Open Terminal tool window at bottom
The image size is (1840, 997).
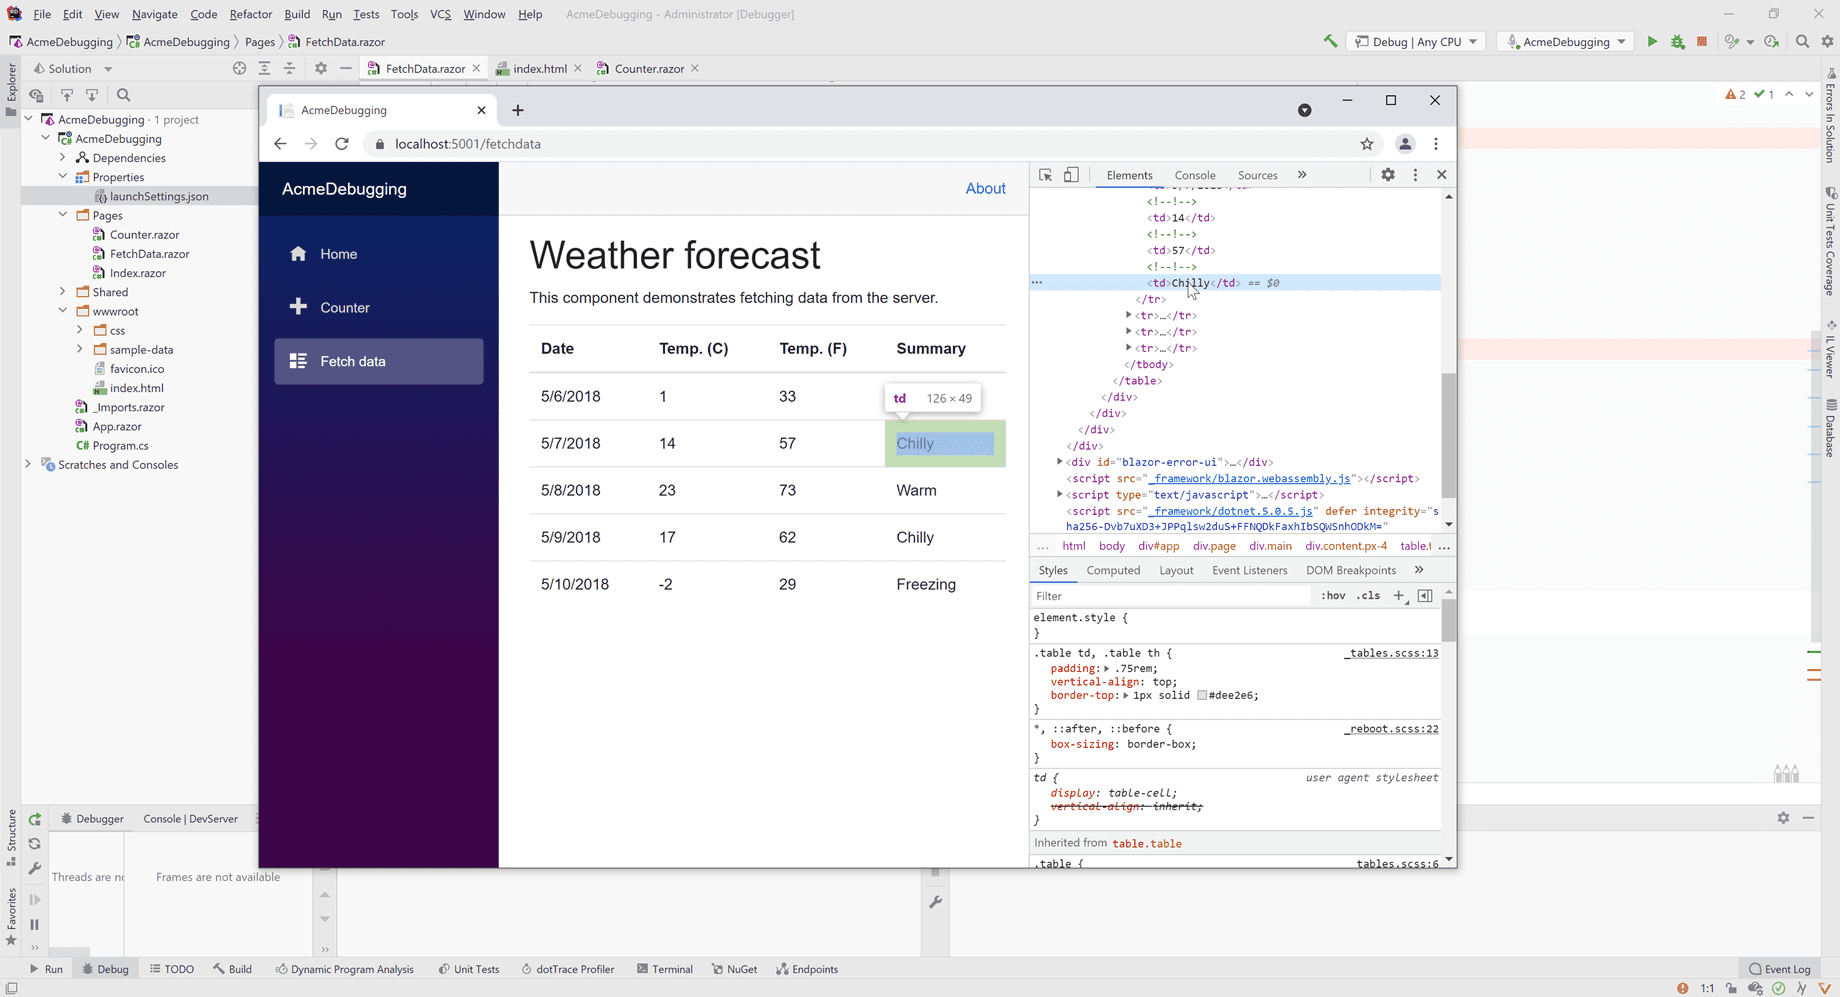click(x=664, y=969)
